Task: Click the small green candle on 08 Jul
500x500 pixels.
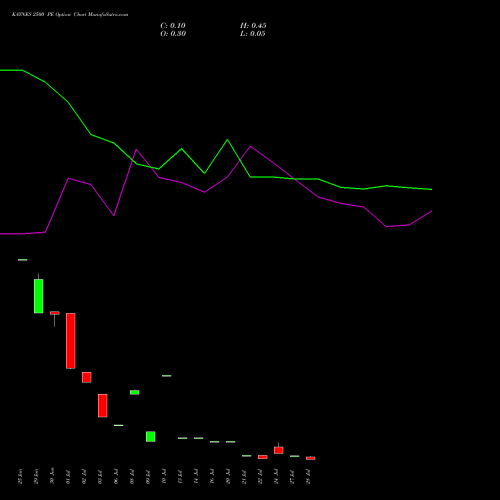Action: pos(135,392)
